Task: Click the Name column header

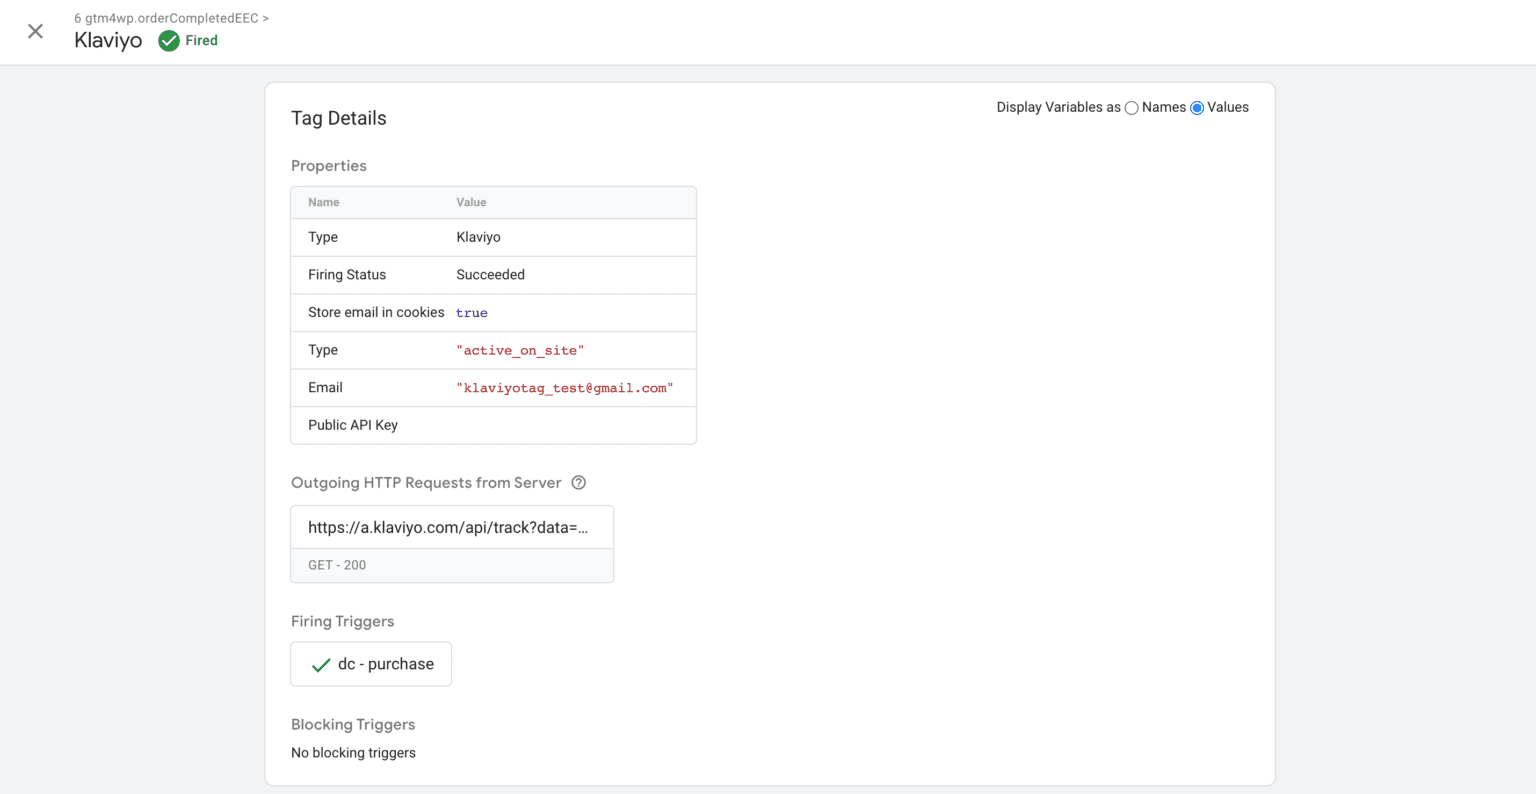Action: (x=324, y=202)
